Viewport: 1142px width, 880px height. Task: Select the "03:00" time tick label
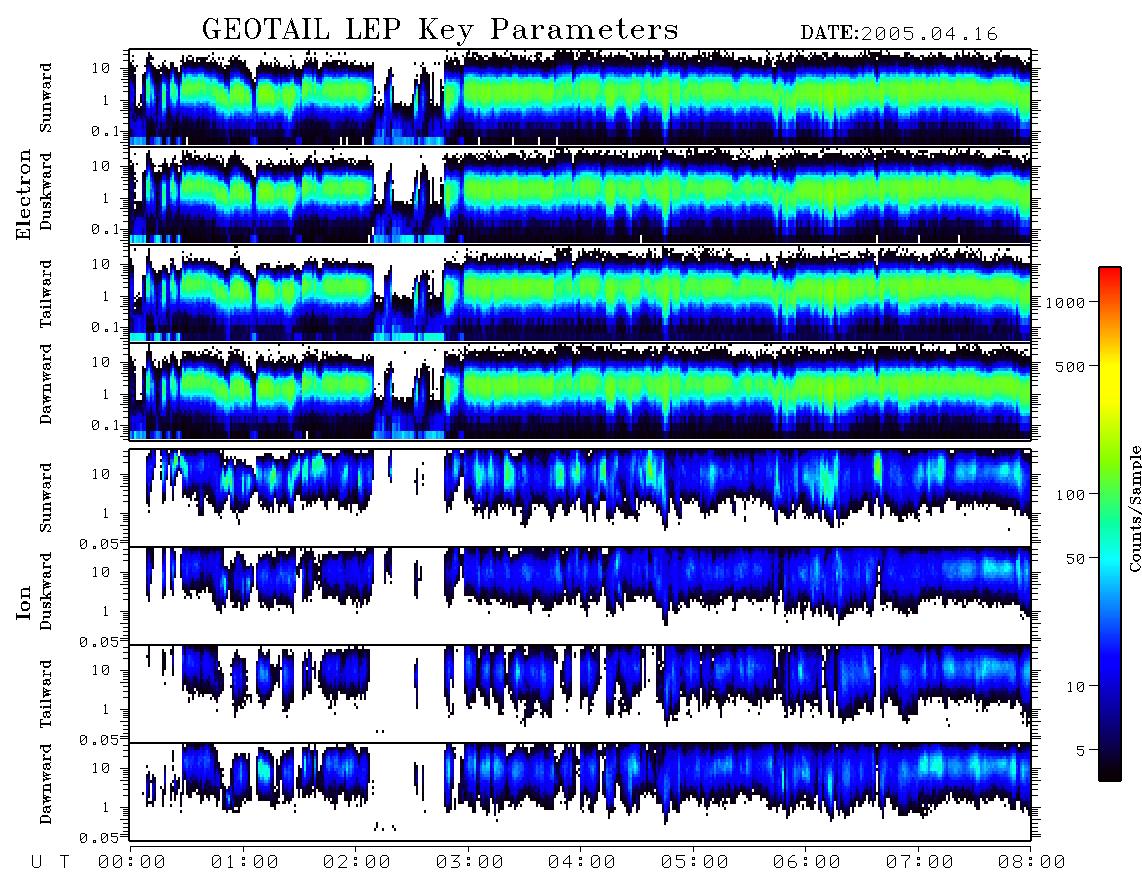(x=469, y=862)
